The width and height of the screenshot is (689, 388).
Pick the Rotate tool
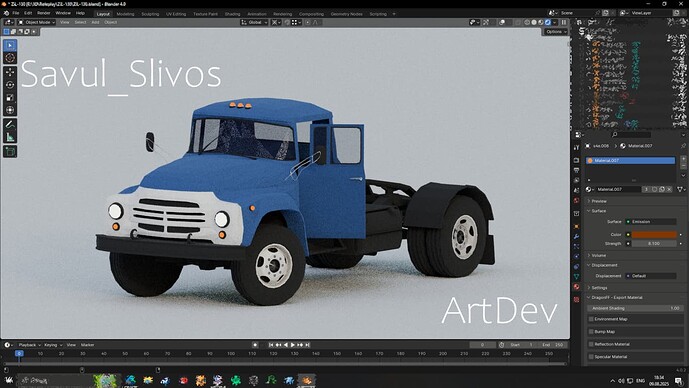click(10, 85)
